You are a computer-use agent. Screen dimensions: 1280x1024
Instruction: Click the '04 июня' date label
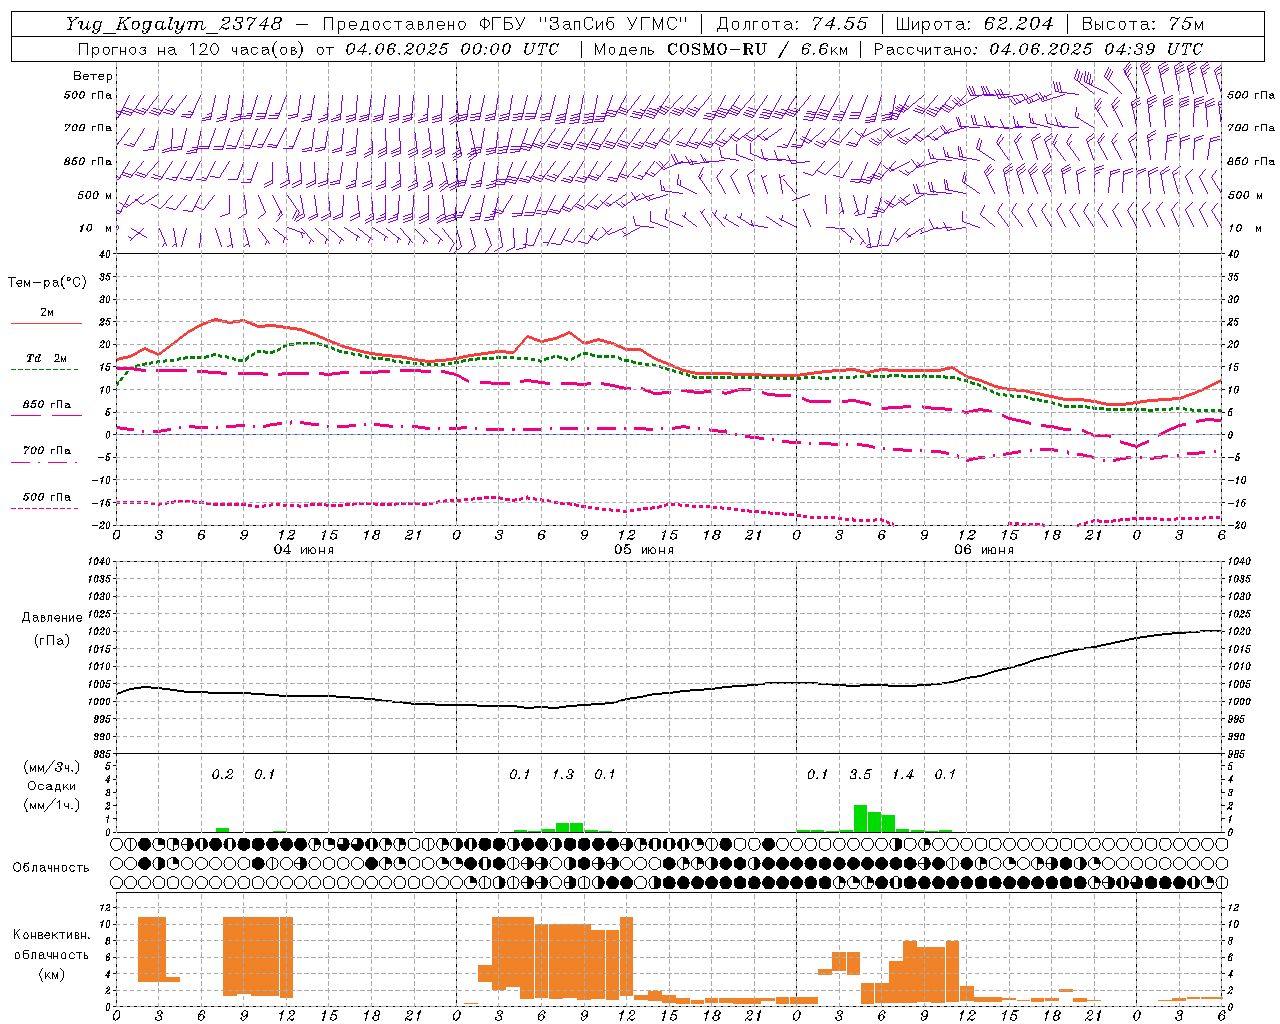(304, 550)
